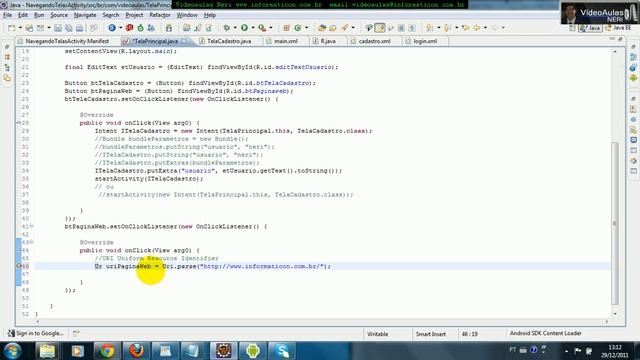Switch to login.xml editor tab
This screenshot has width=640, height=360.
click(425, 41)
